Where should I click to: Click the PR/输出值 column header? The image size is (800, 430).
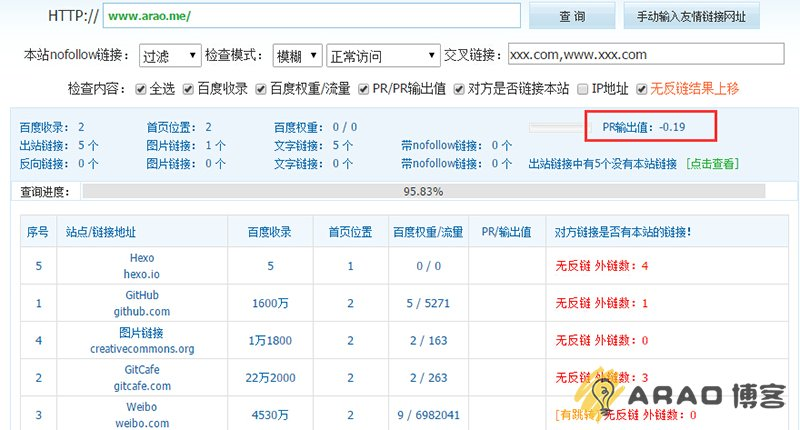[x=507, y=232]
